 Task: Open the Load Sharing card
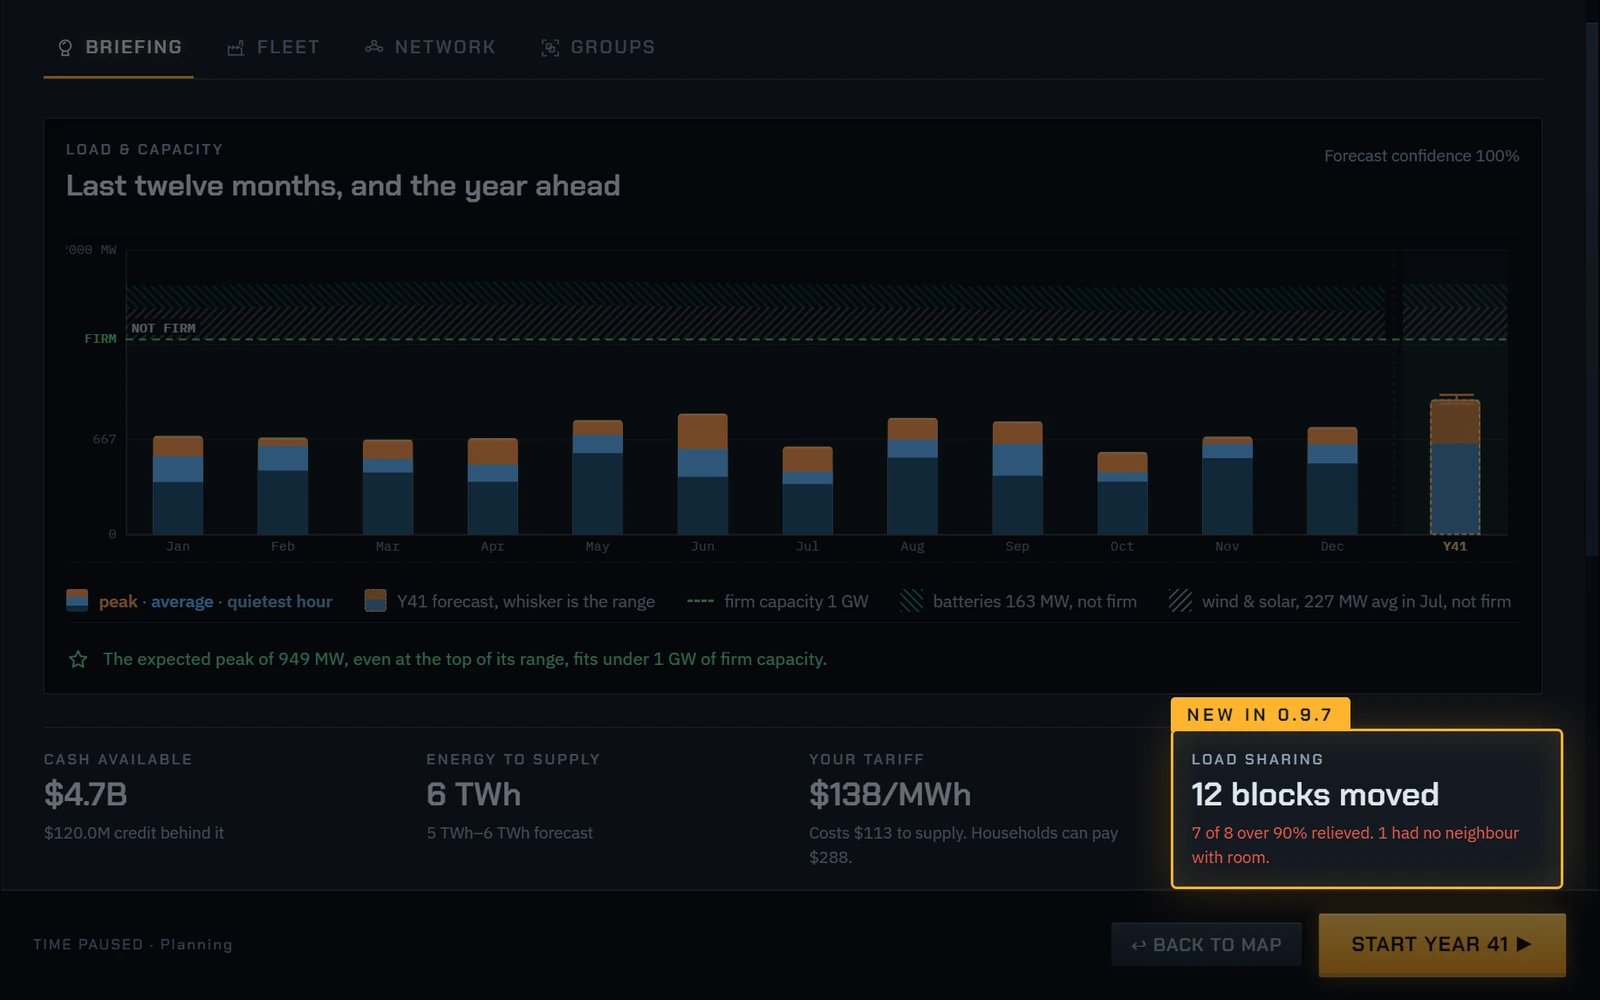point(1366,808)
